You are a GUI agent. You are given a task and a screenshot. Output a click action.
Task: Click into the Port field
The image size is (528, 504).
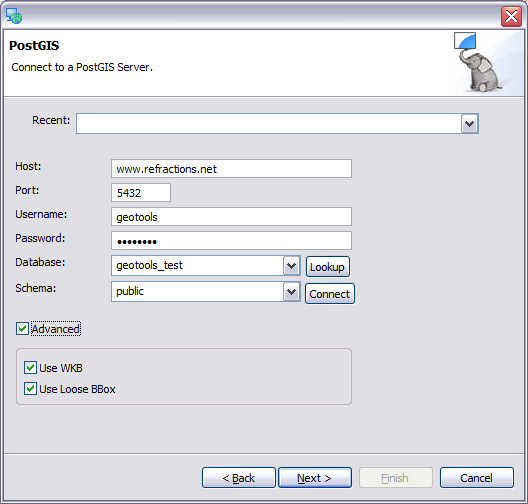coord(141,193)
